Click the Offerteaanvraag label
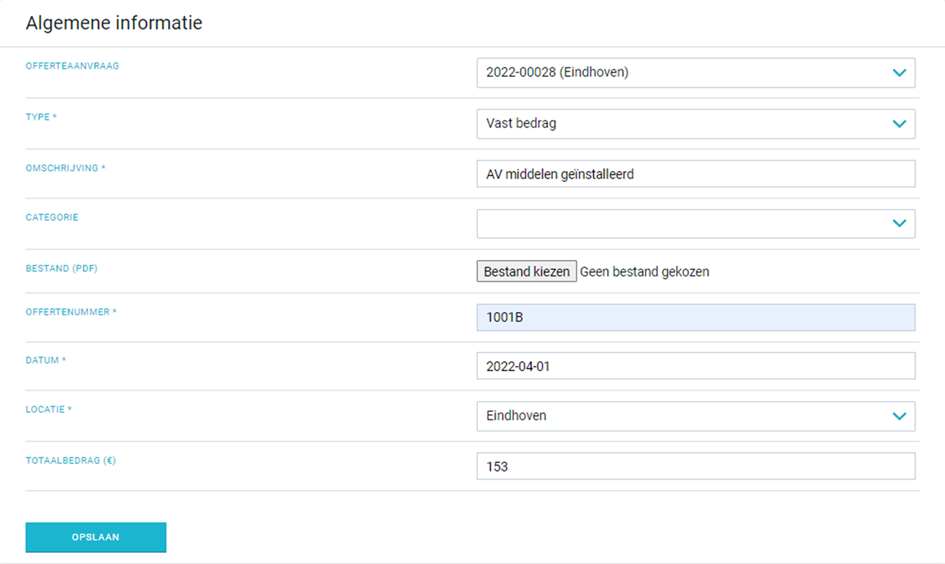Screen dimensions: 945x564 [72, 66]
